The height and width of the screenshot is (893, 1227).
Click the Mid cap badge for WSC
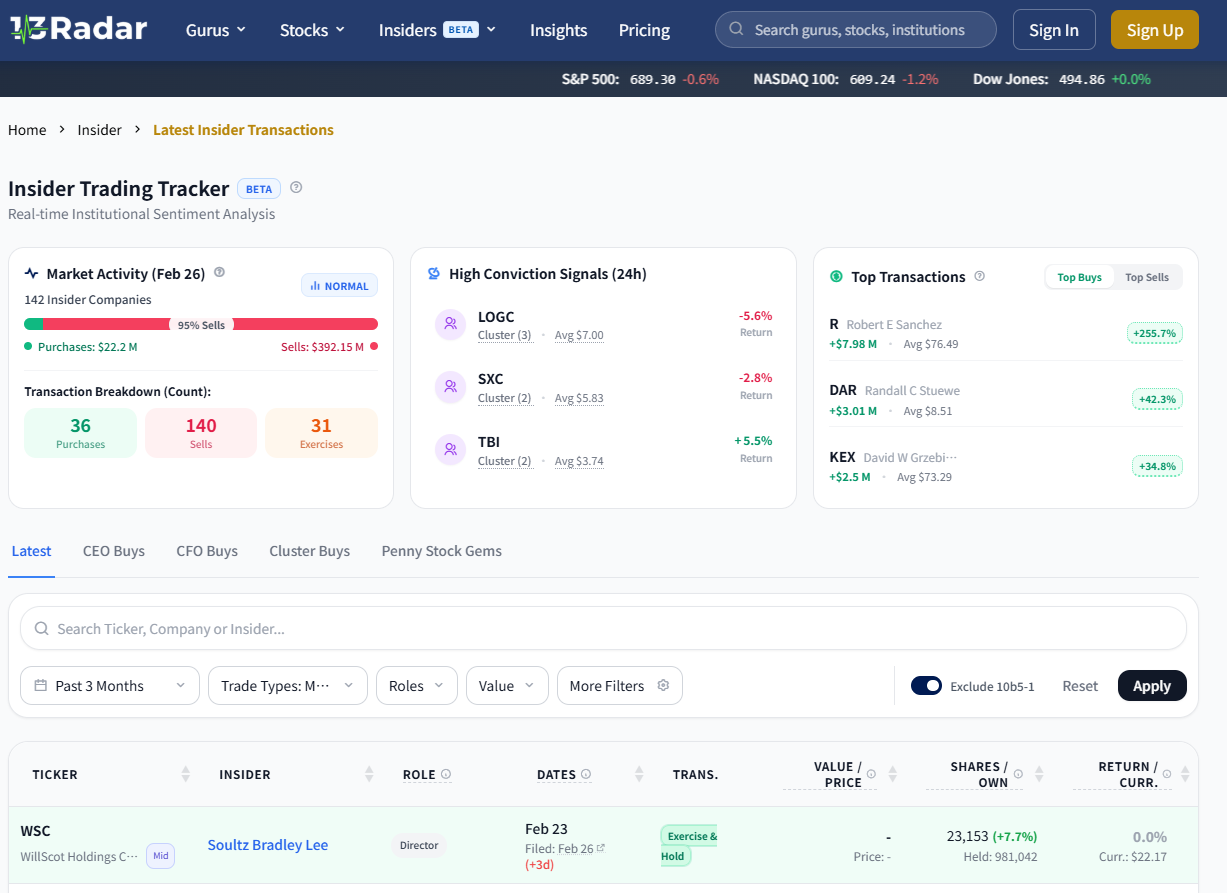[161, 856]
